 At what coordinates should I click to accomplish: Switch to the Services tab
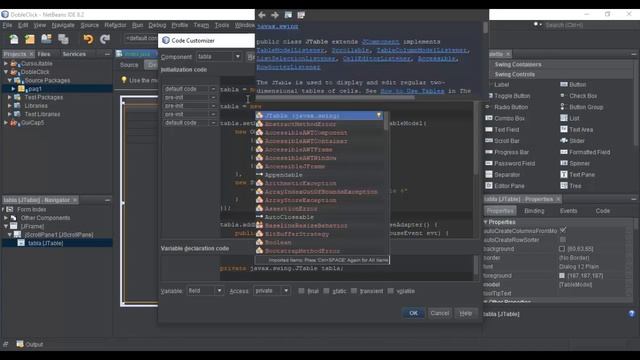point(74,54)
